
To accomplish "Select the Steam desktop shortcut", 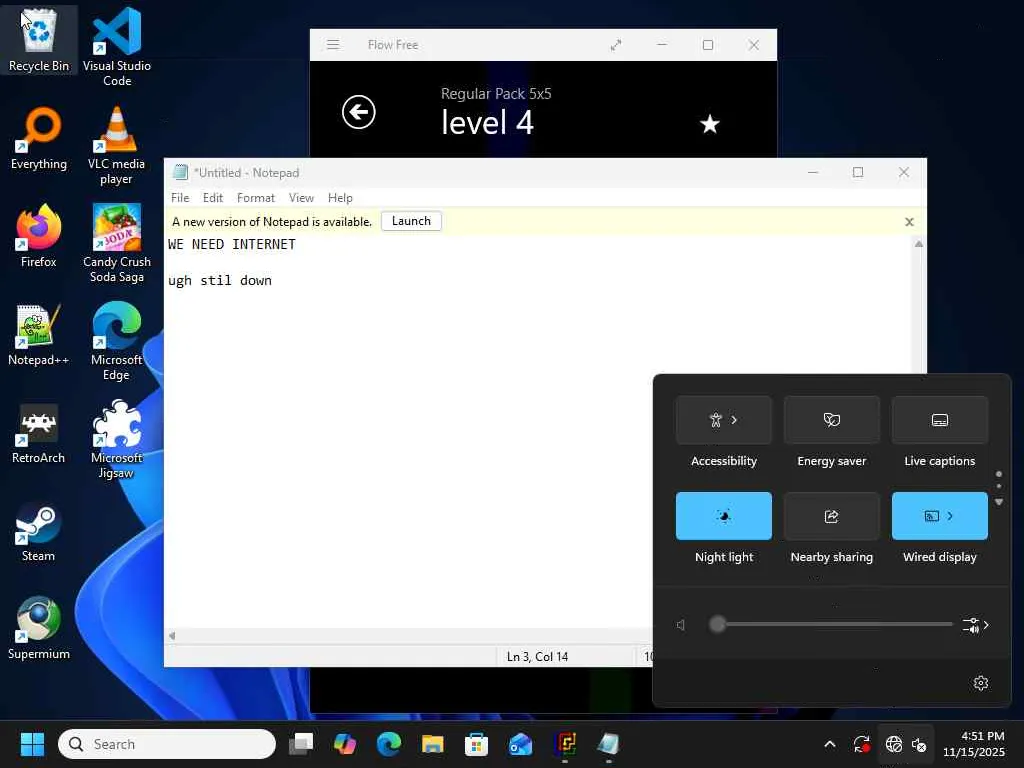I will [x=39, y=531].
